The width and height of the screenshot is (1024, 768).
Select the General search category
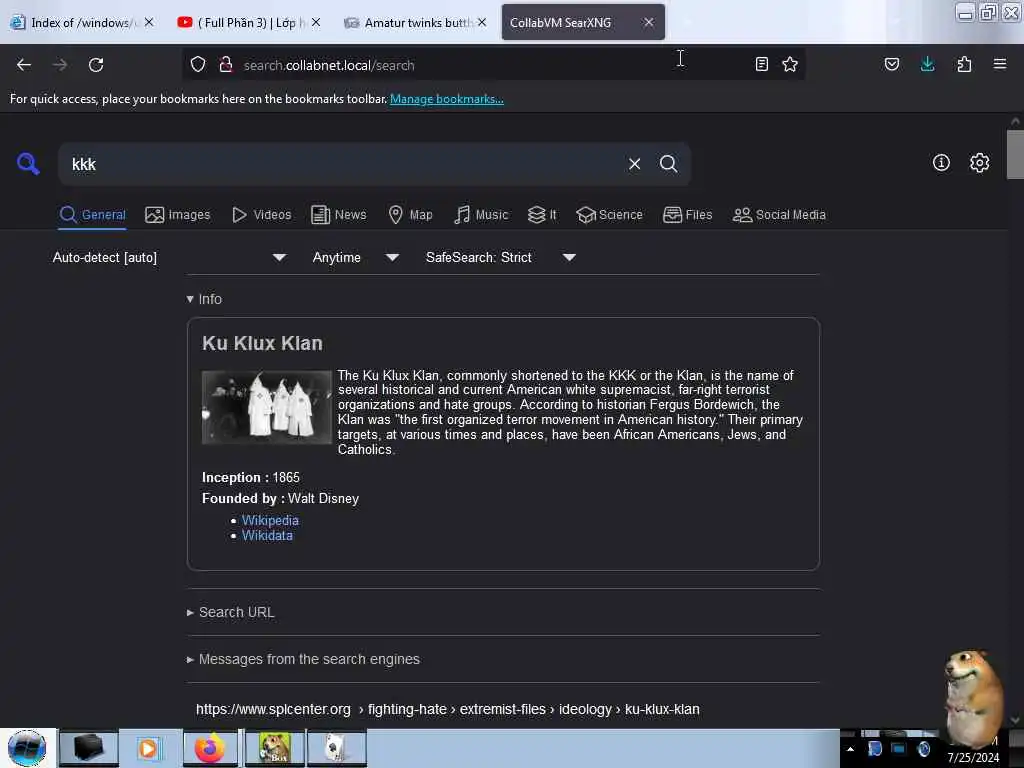93,214
